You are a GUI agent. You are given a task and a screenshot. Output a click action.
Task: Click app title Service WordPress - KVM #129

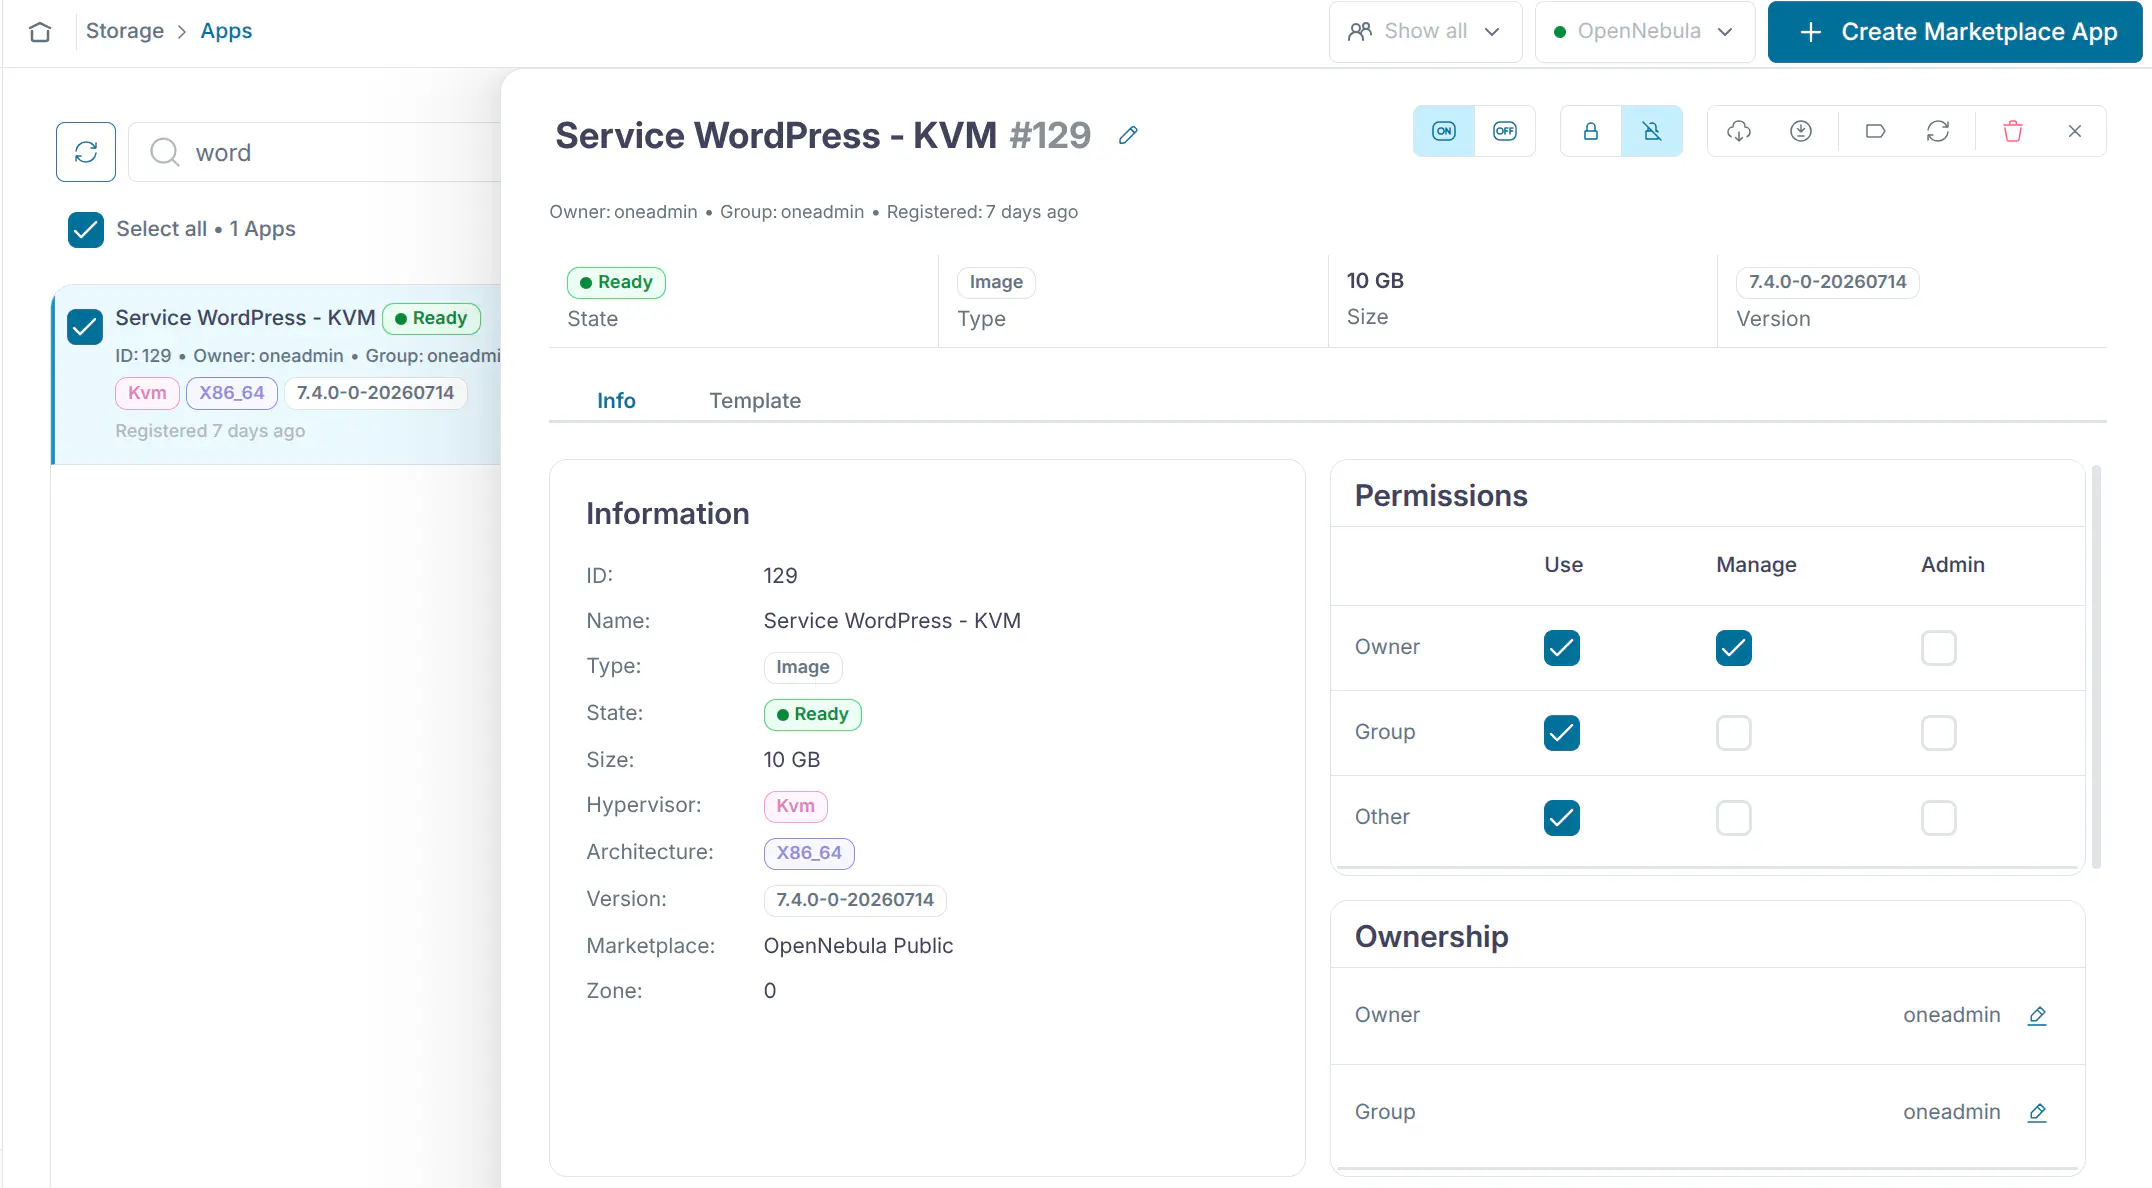[x=822, y=135]
